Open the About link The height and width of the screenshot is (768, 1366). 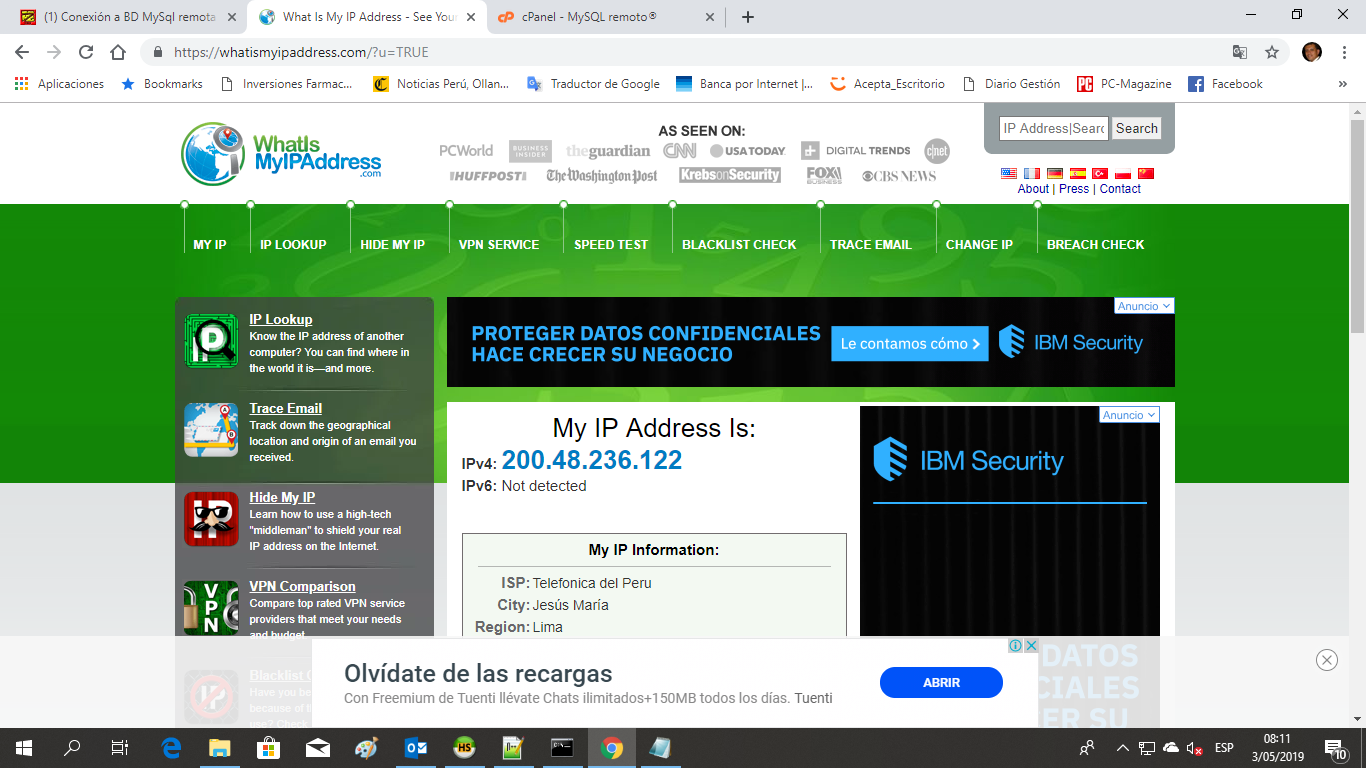pyautogui.click(x=1033, y=189)
